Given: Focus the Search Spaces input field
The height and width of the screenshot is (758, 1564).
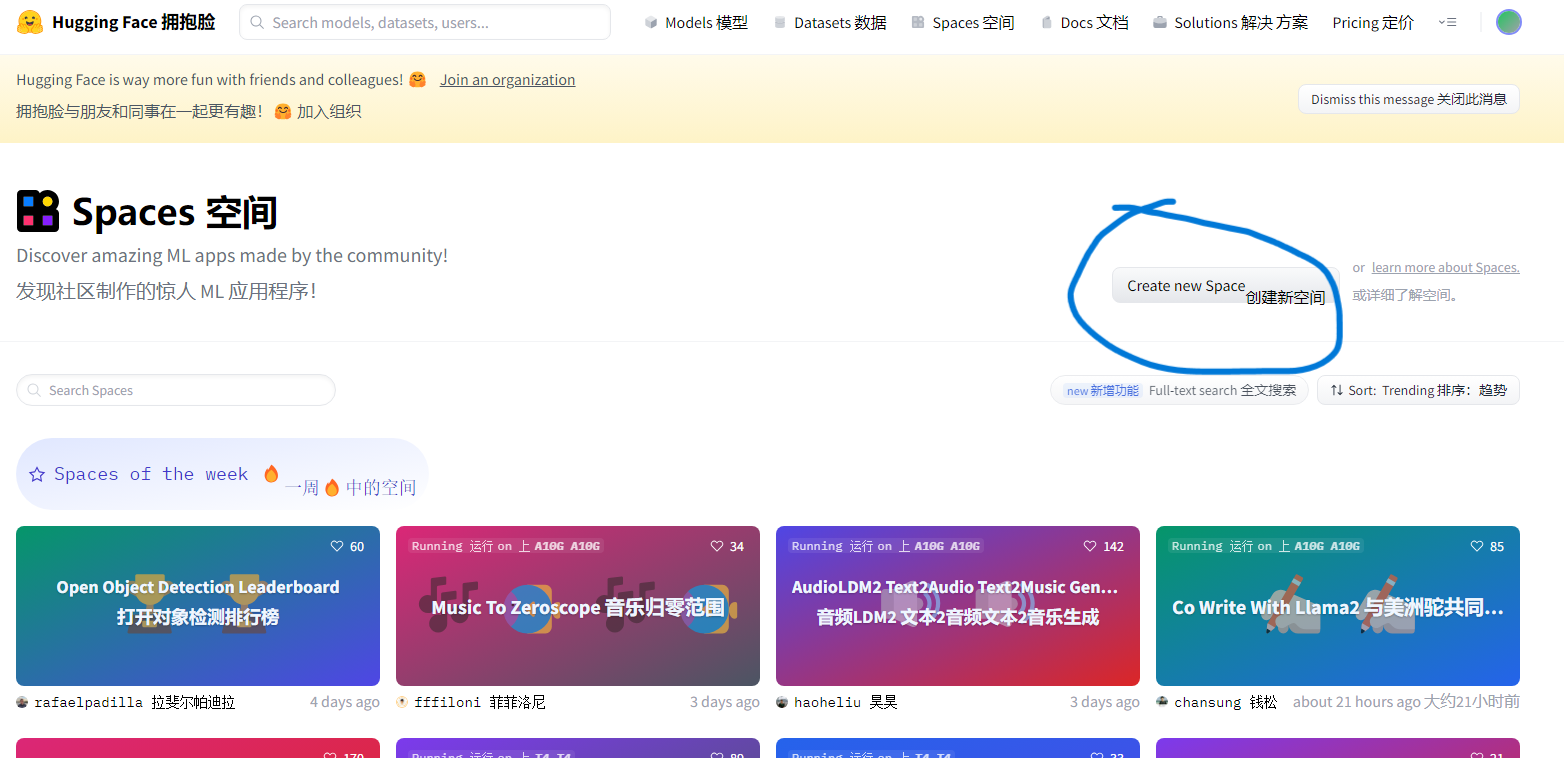Looking at the screenshot, I should 176,390.
